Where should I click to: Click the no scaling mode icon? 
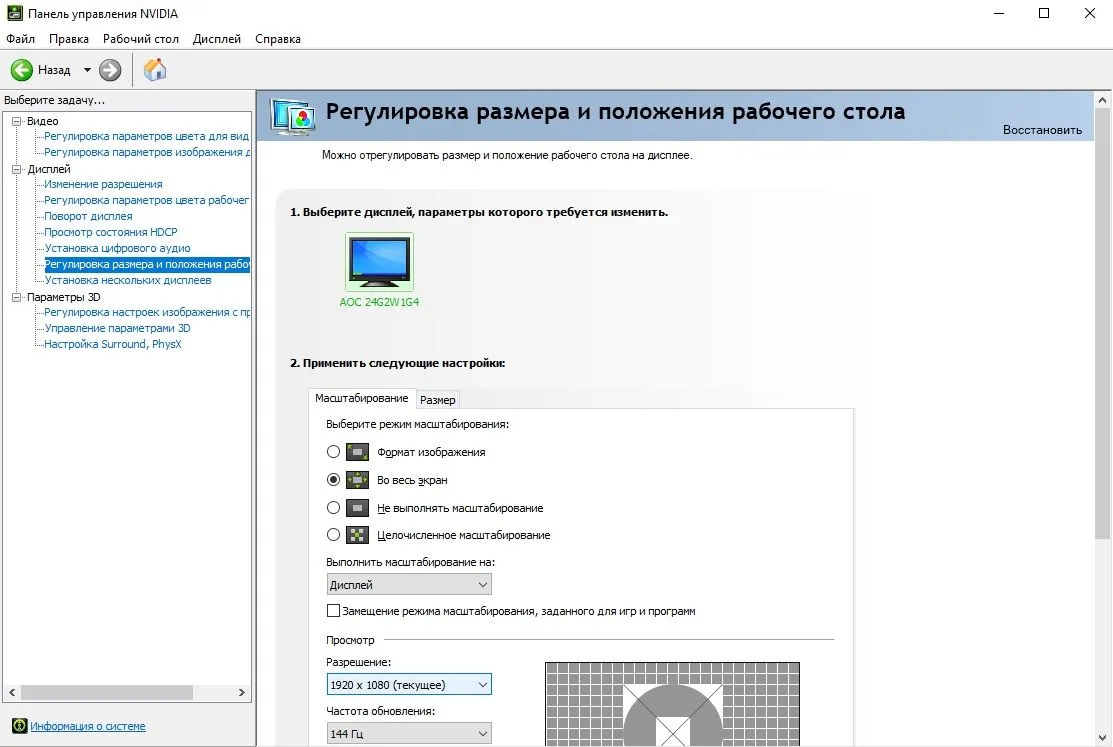click(357, 508)
